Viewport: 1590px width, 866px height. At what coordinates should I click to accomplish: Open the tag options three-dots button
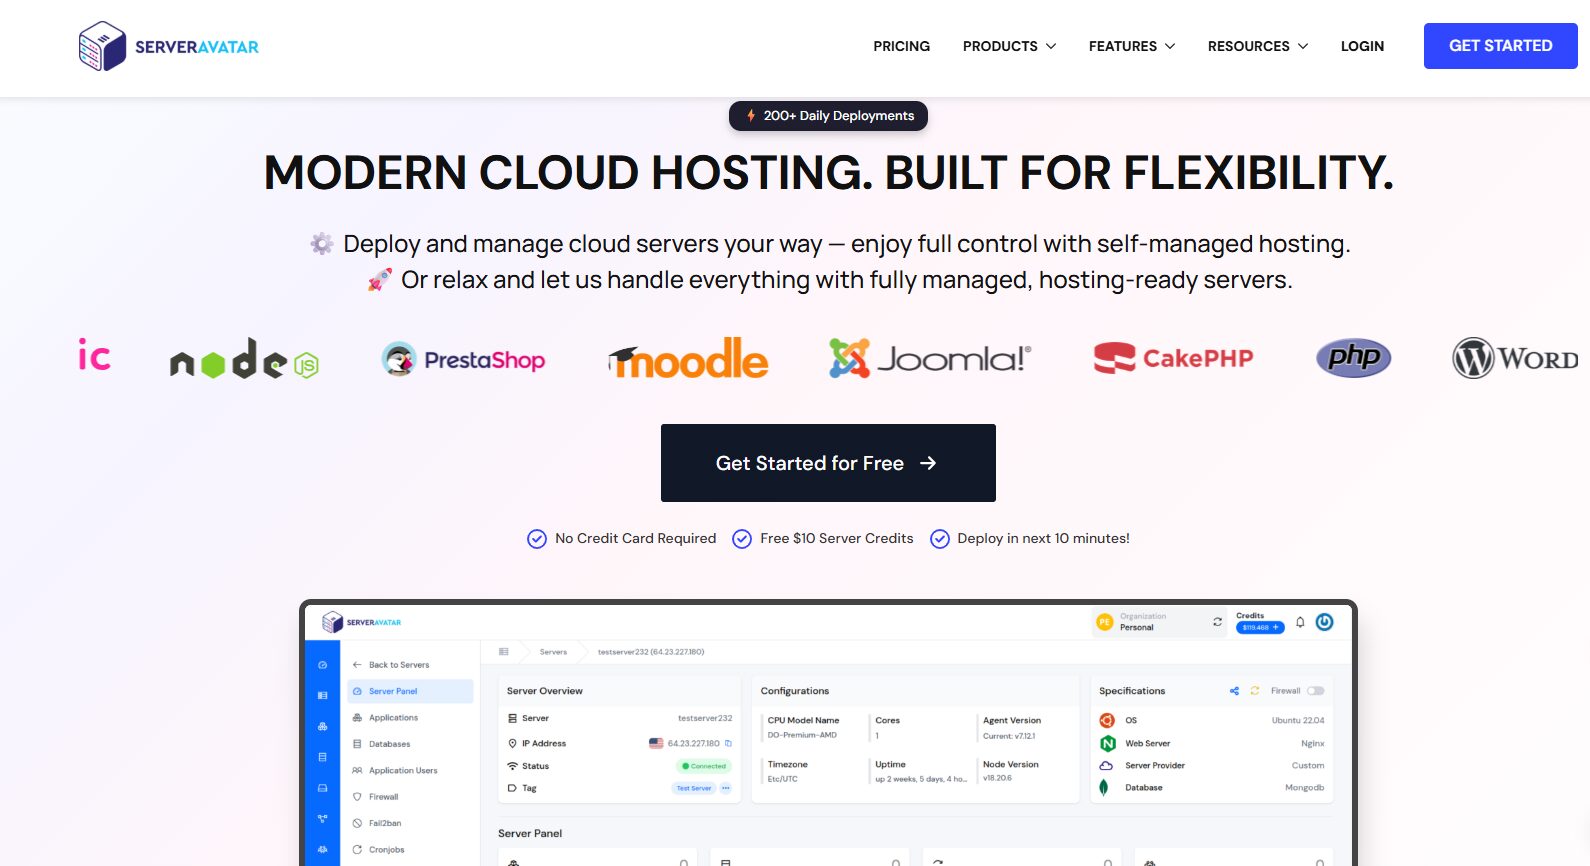tap(726, 788)
